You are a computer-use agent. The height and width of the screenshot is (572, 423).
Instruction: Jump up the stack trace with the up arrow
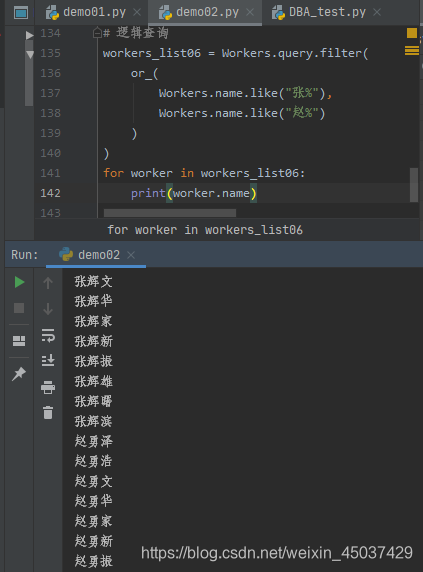(48, 283)
